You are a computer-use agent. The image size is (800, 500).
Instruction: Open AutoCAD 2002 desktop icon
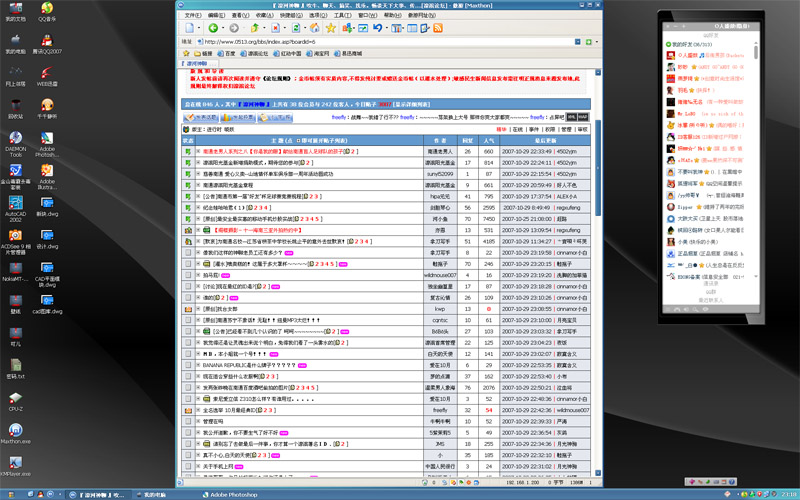15,200
